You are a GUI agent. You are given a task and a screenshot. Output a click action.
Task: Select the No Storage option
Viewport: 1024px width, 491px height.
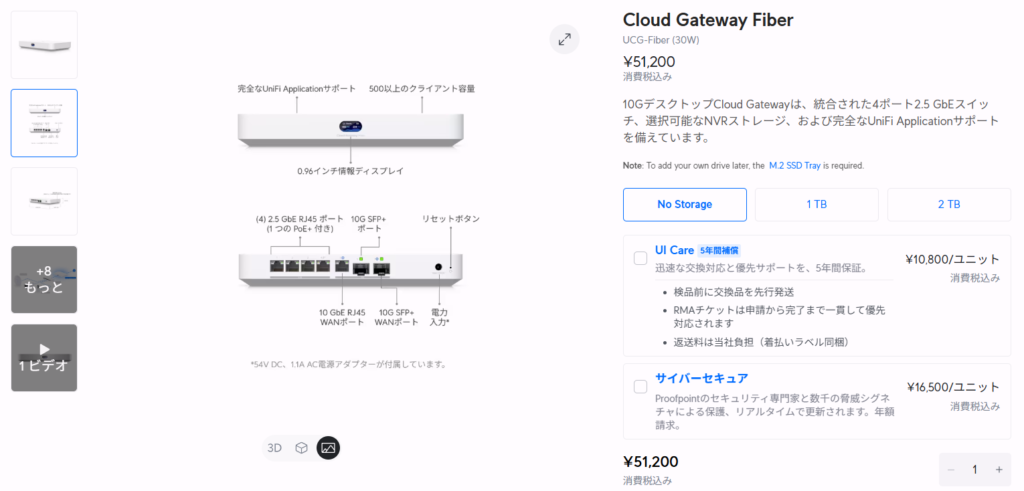[x=684, y=204]
